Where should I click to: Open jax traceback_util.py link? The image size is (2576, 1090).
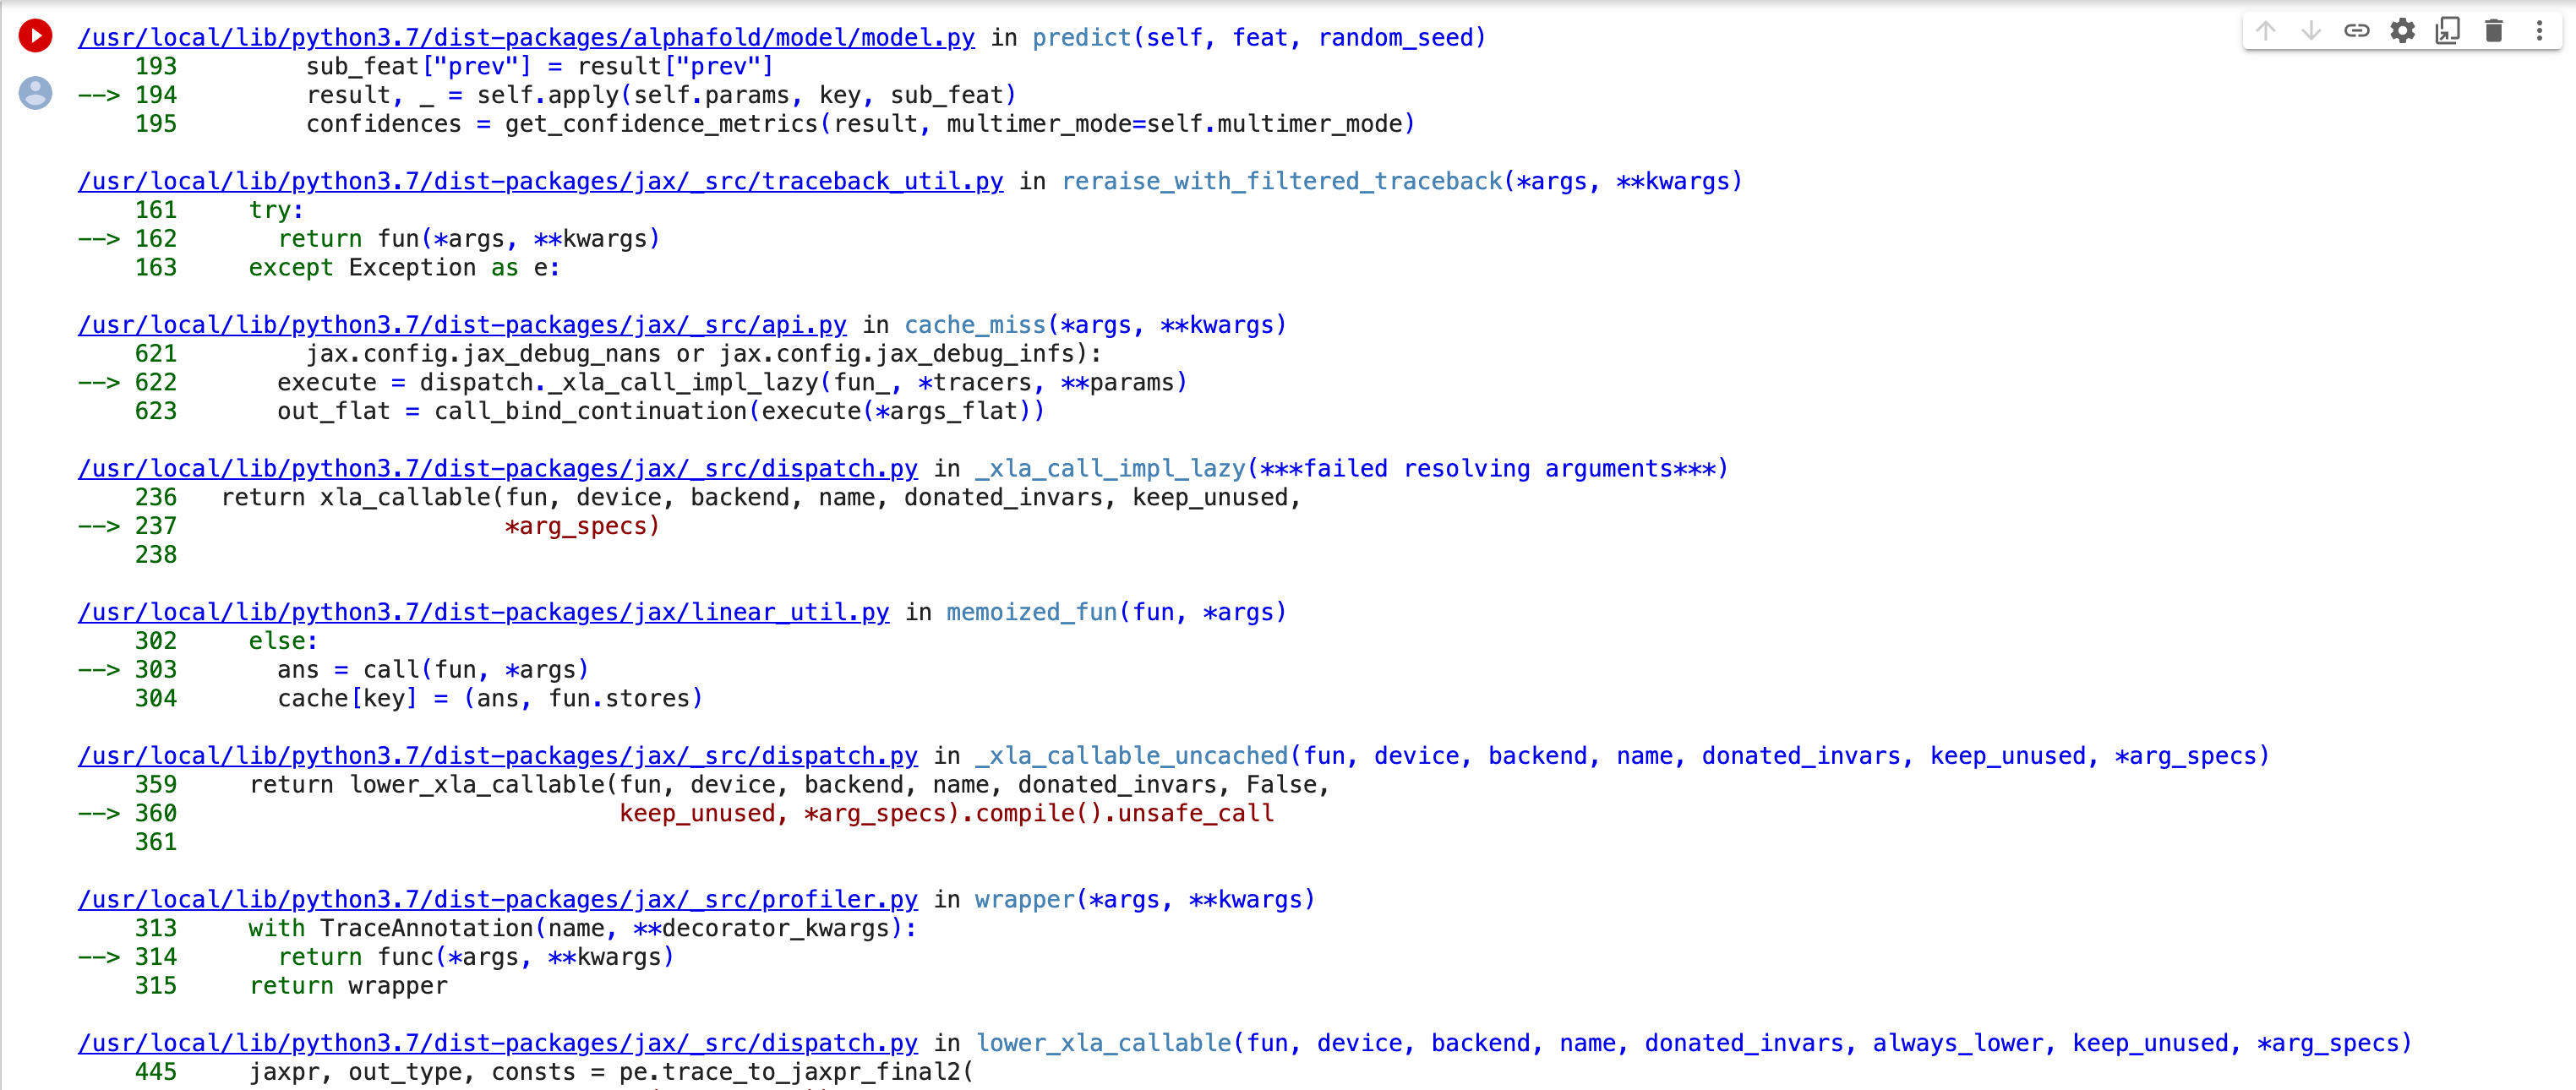click(540, 181)
